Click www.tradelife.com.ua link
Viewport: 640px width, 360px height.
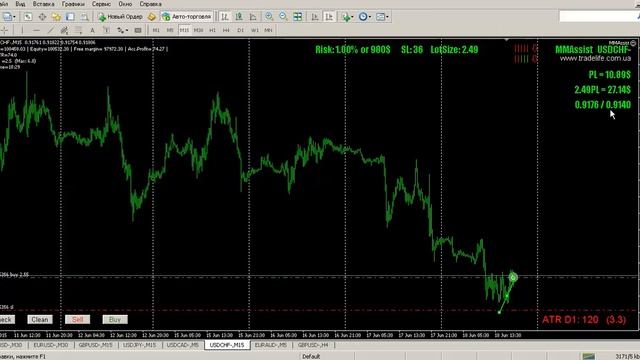596,58
